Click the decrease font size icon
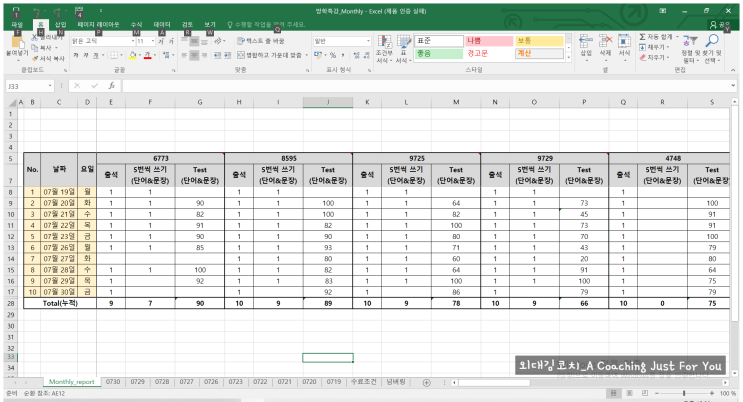 tap(171, 41)
